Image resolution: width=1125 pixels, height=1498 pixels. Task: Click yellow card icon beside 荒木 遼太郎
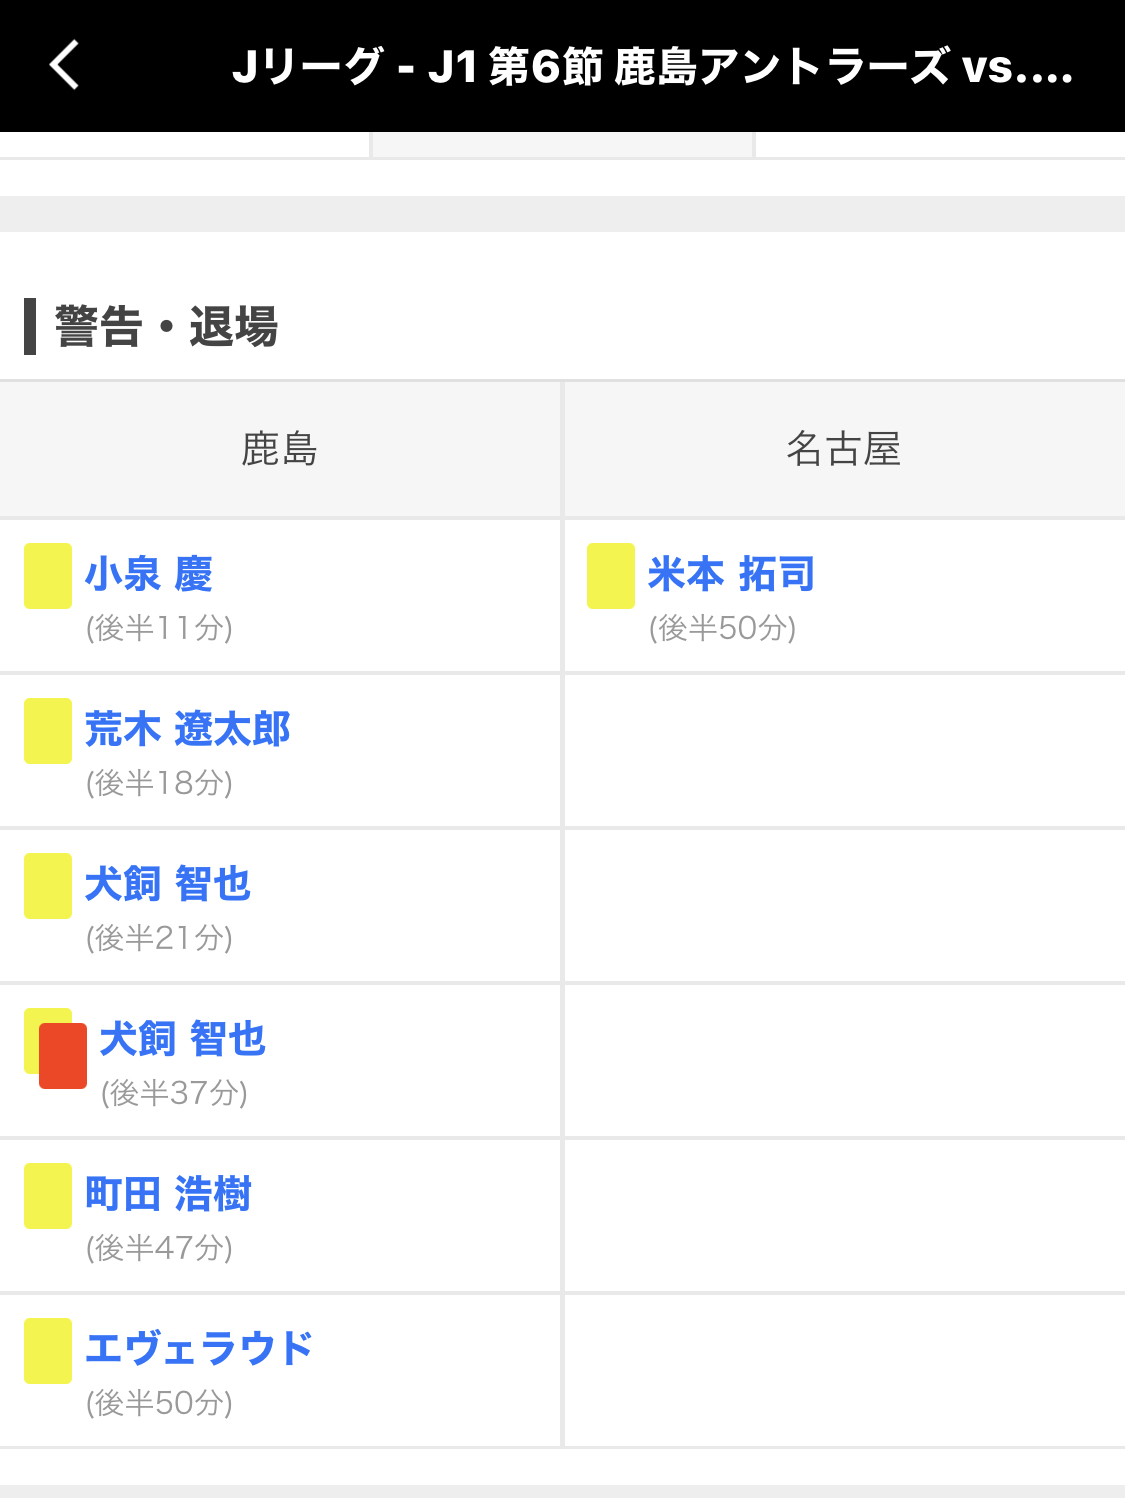(x=48, y=731)
